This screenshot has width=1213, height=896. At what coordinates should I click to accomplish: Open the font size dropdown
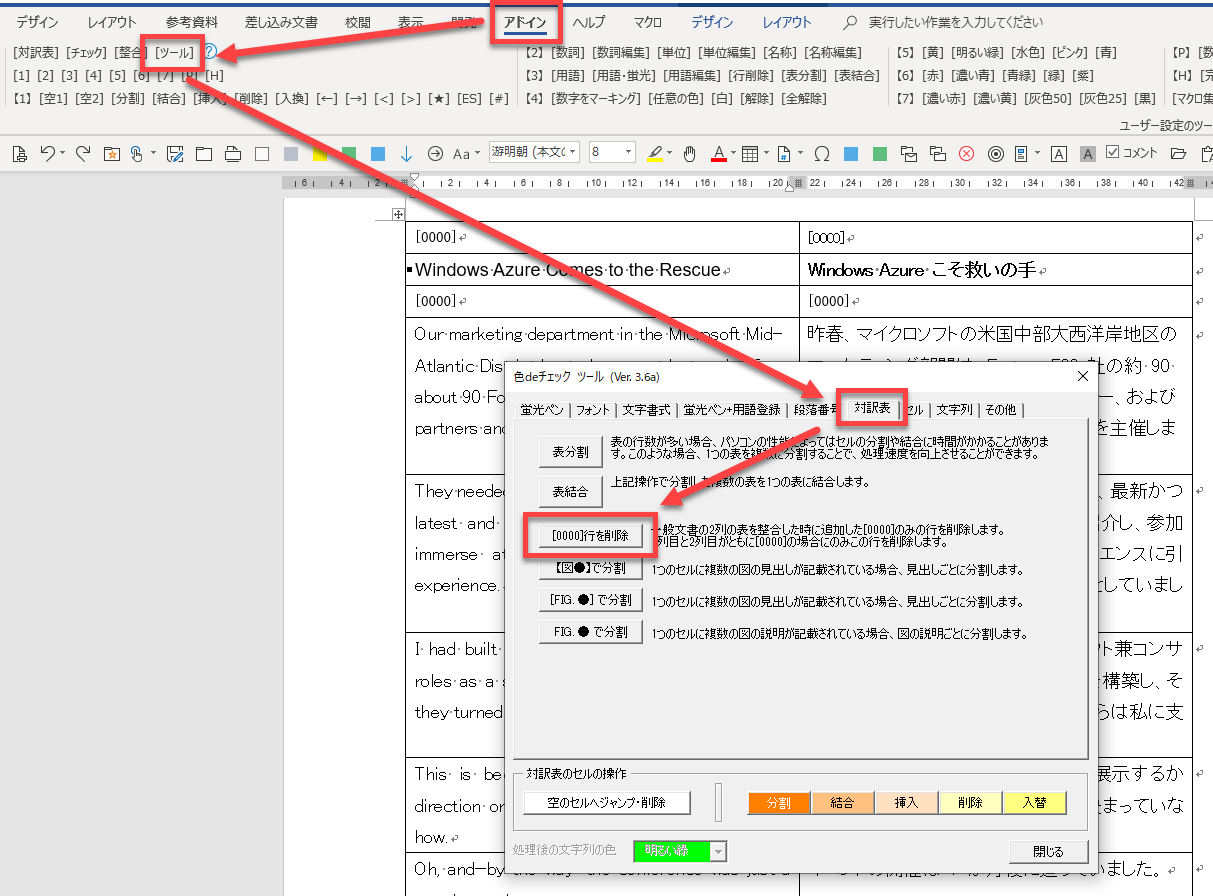point(611,152)
